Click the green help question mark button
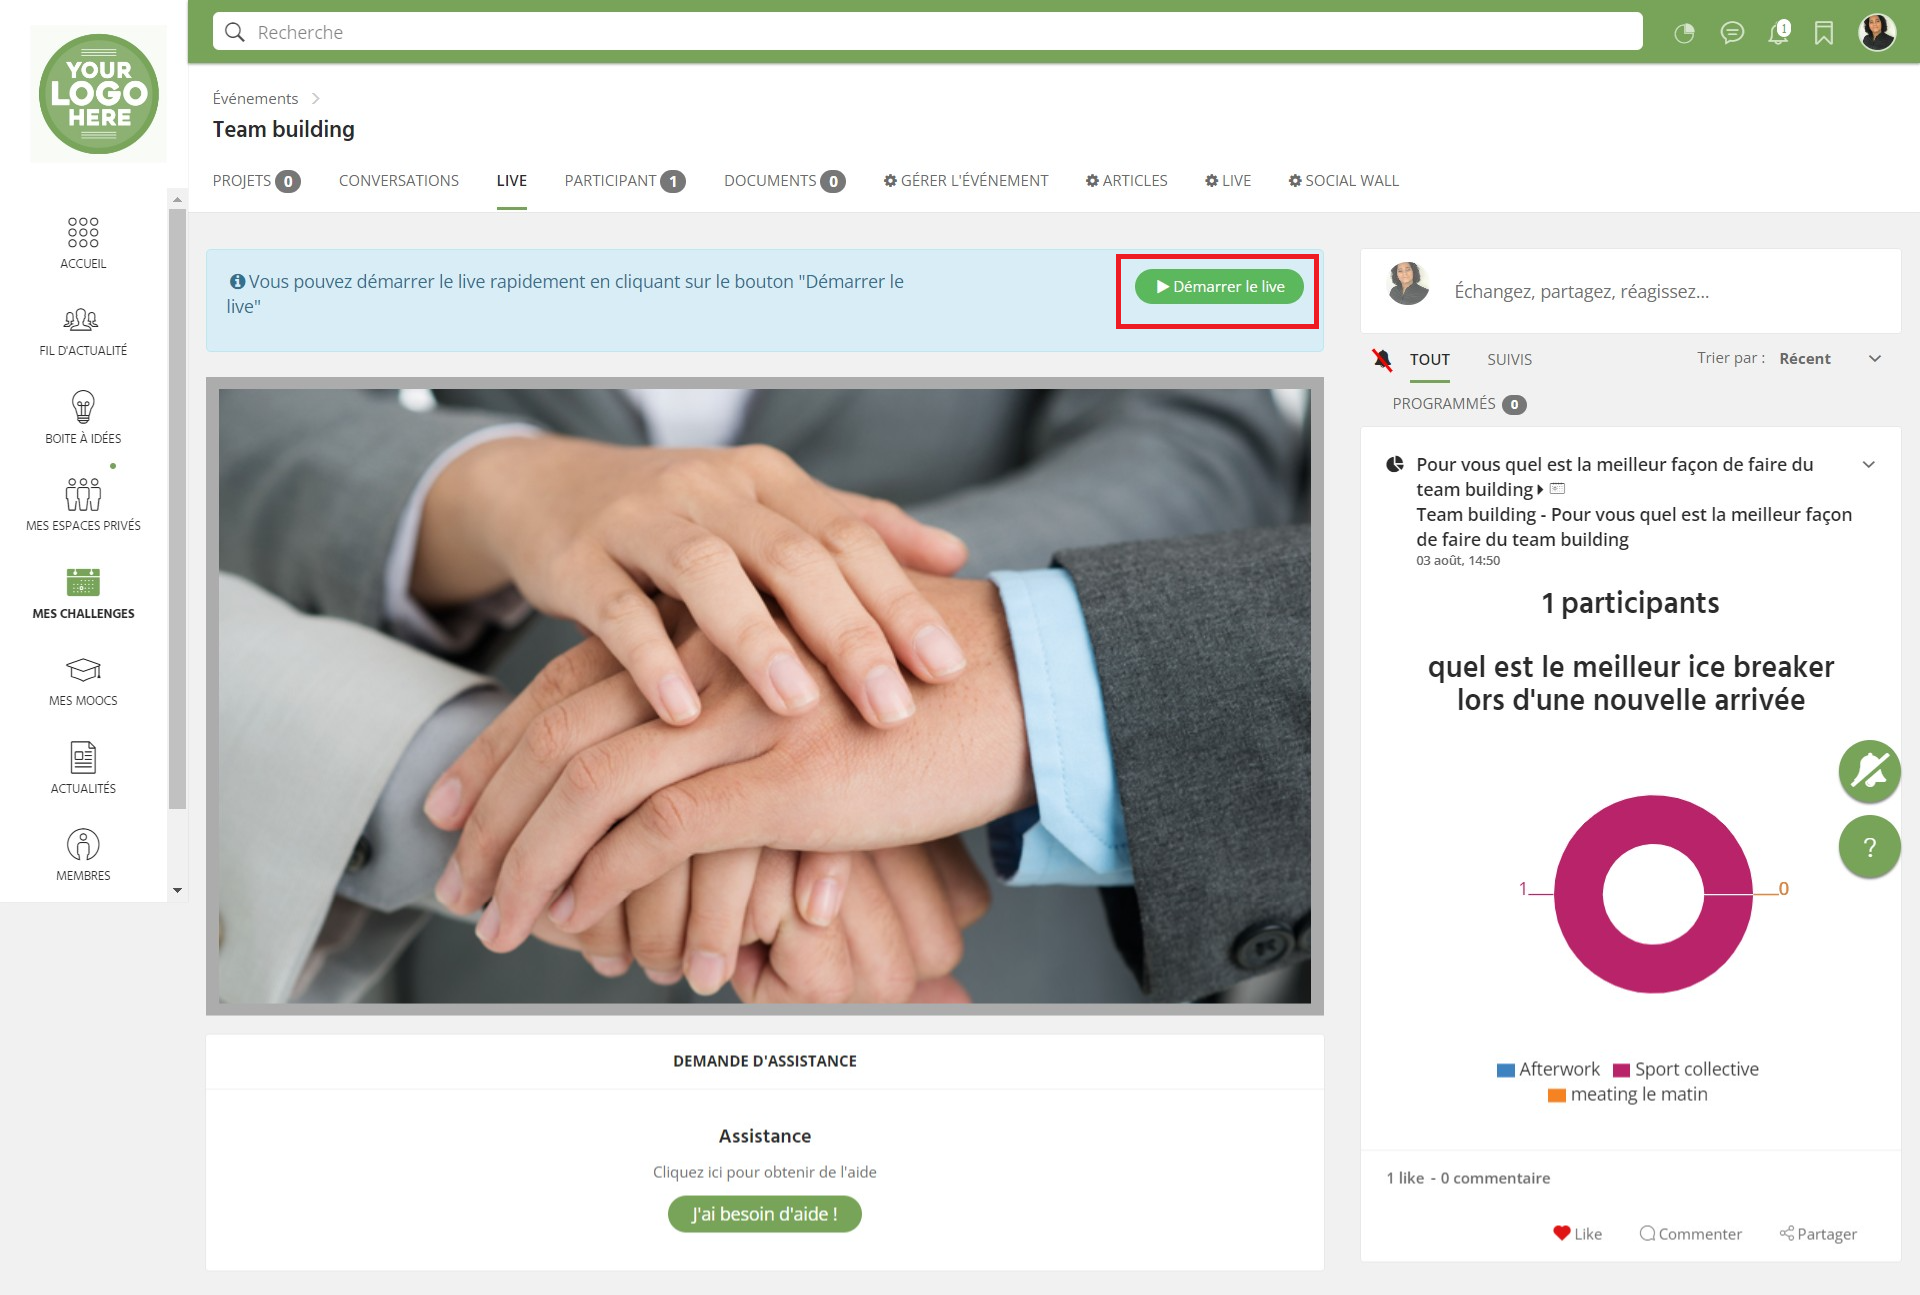 click(1869, 847)
